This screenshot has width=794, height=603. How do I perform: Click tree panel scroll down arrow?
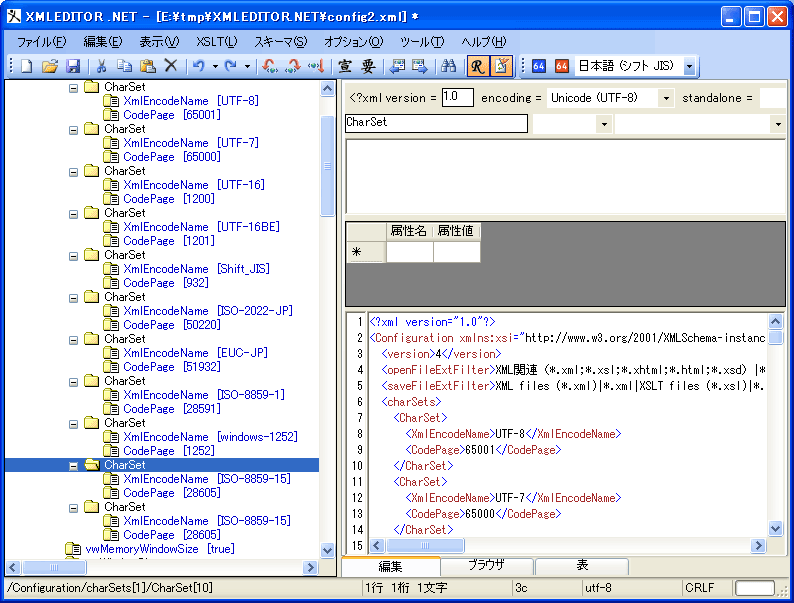point(328,550)
